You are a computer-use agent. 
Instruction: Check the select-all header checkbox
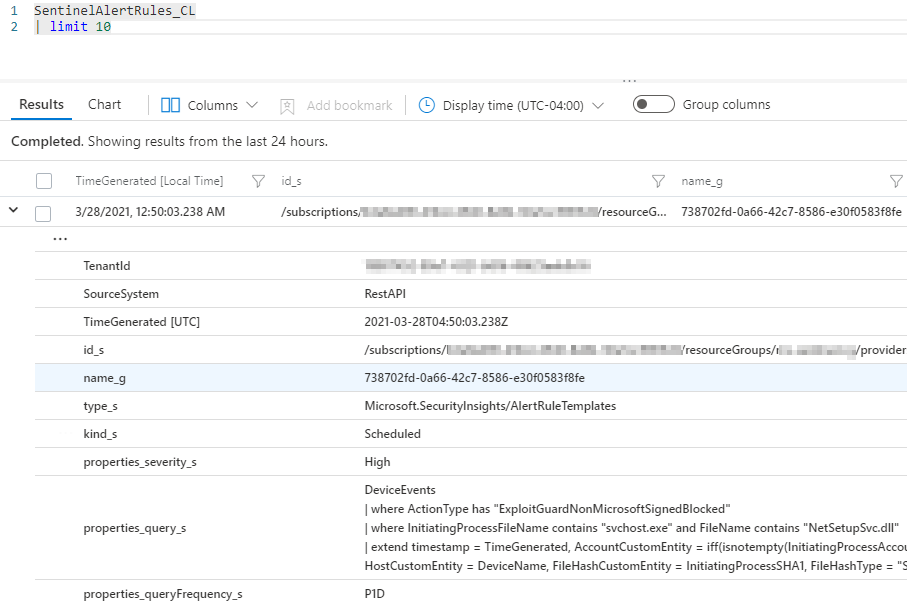click(44, 181)
